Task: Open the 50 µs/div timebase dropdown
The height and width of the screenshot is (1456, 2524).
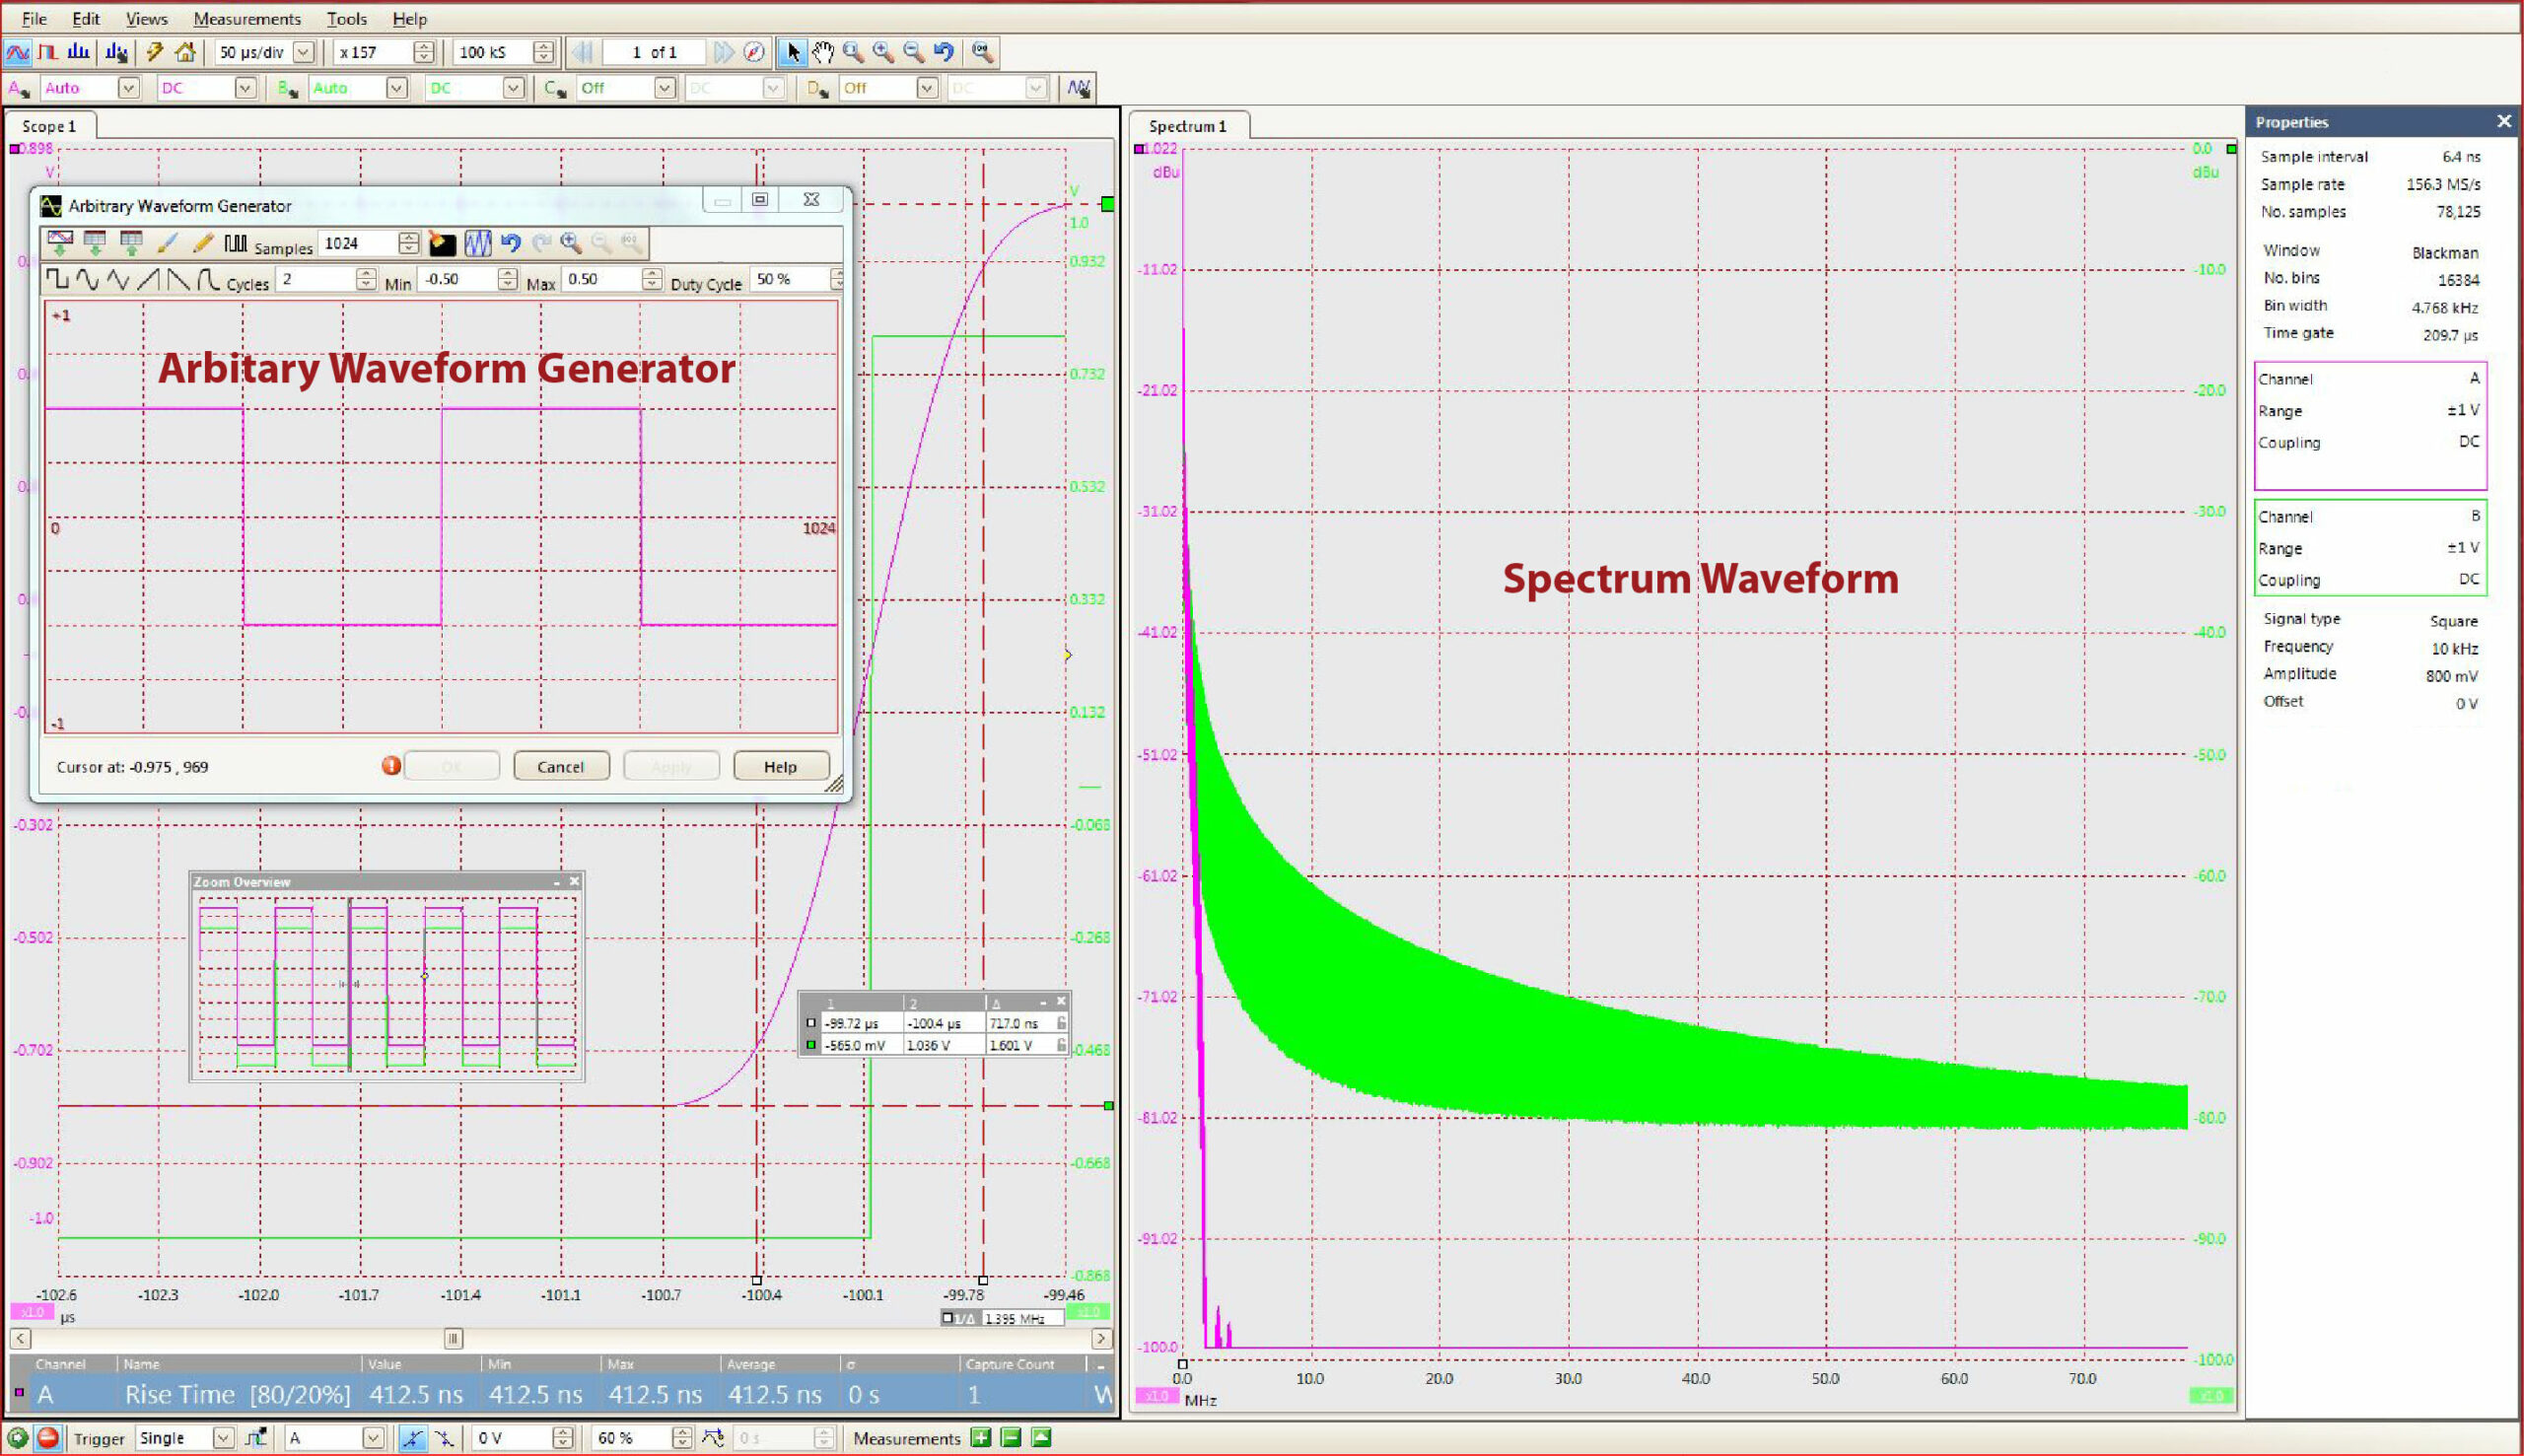Action: pyautogui.click(x=304, y=52)
